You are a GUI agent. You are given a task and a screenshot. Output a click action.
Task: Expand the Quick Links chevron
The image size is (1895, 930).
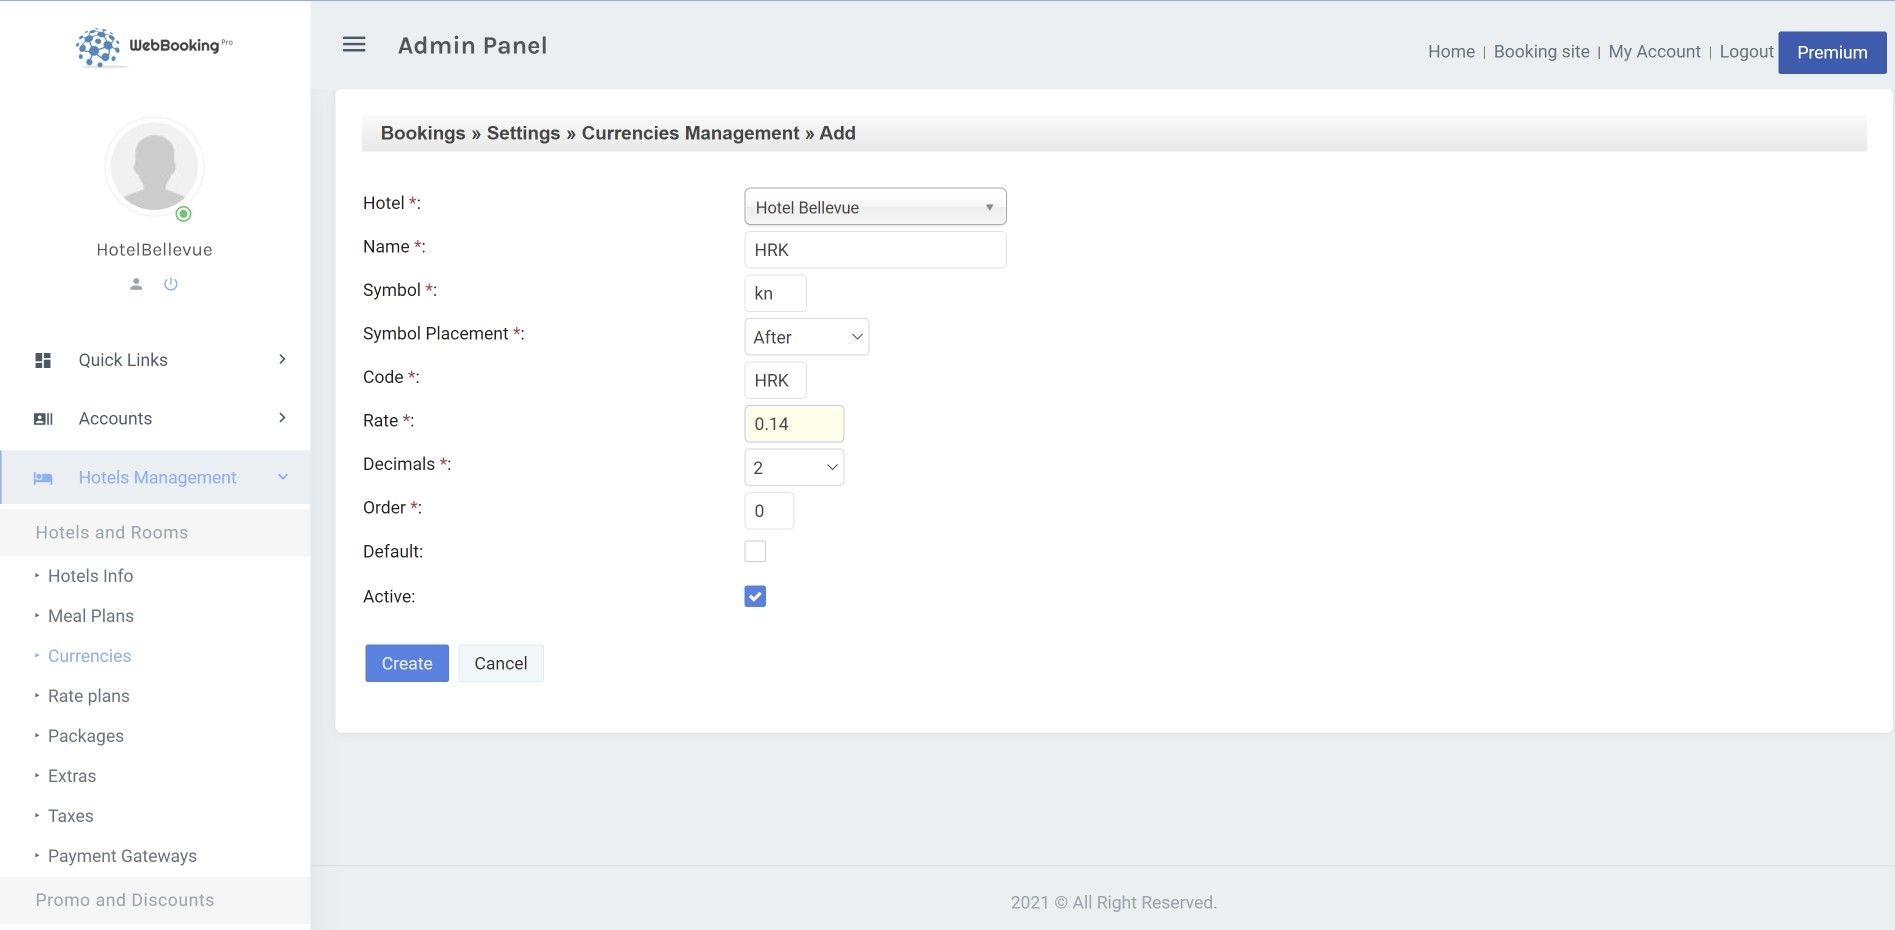tap(282, 360)
